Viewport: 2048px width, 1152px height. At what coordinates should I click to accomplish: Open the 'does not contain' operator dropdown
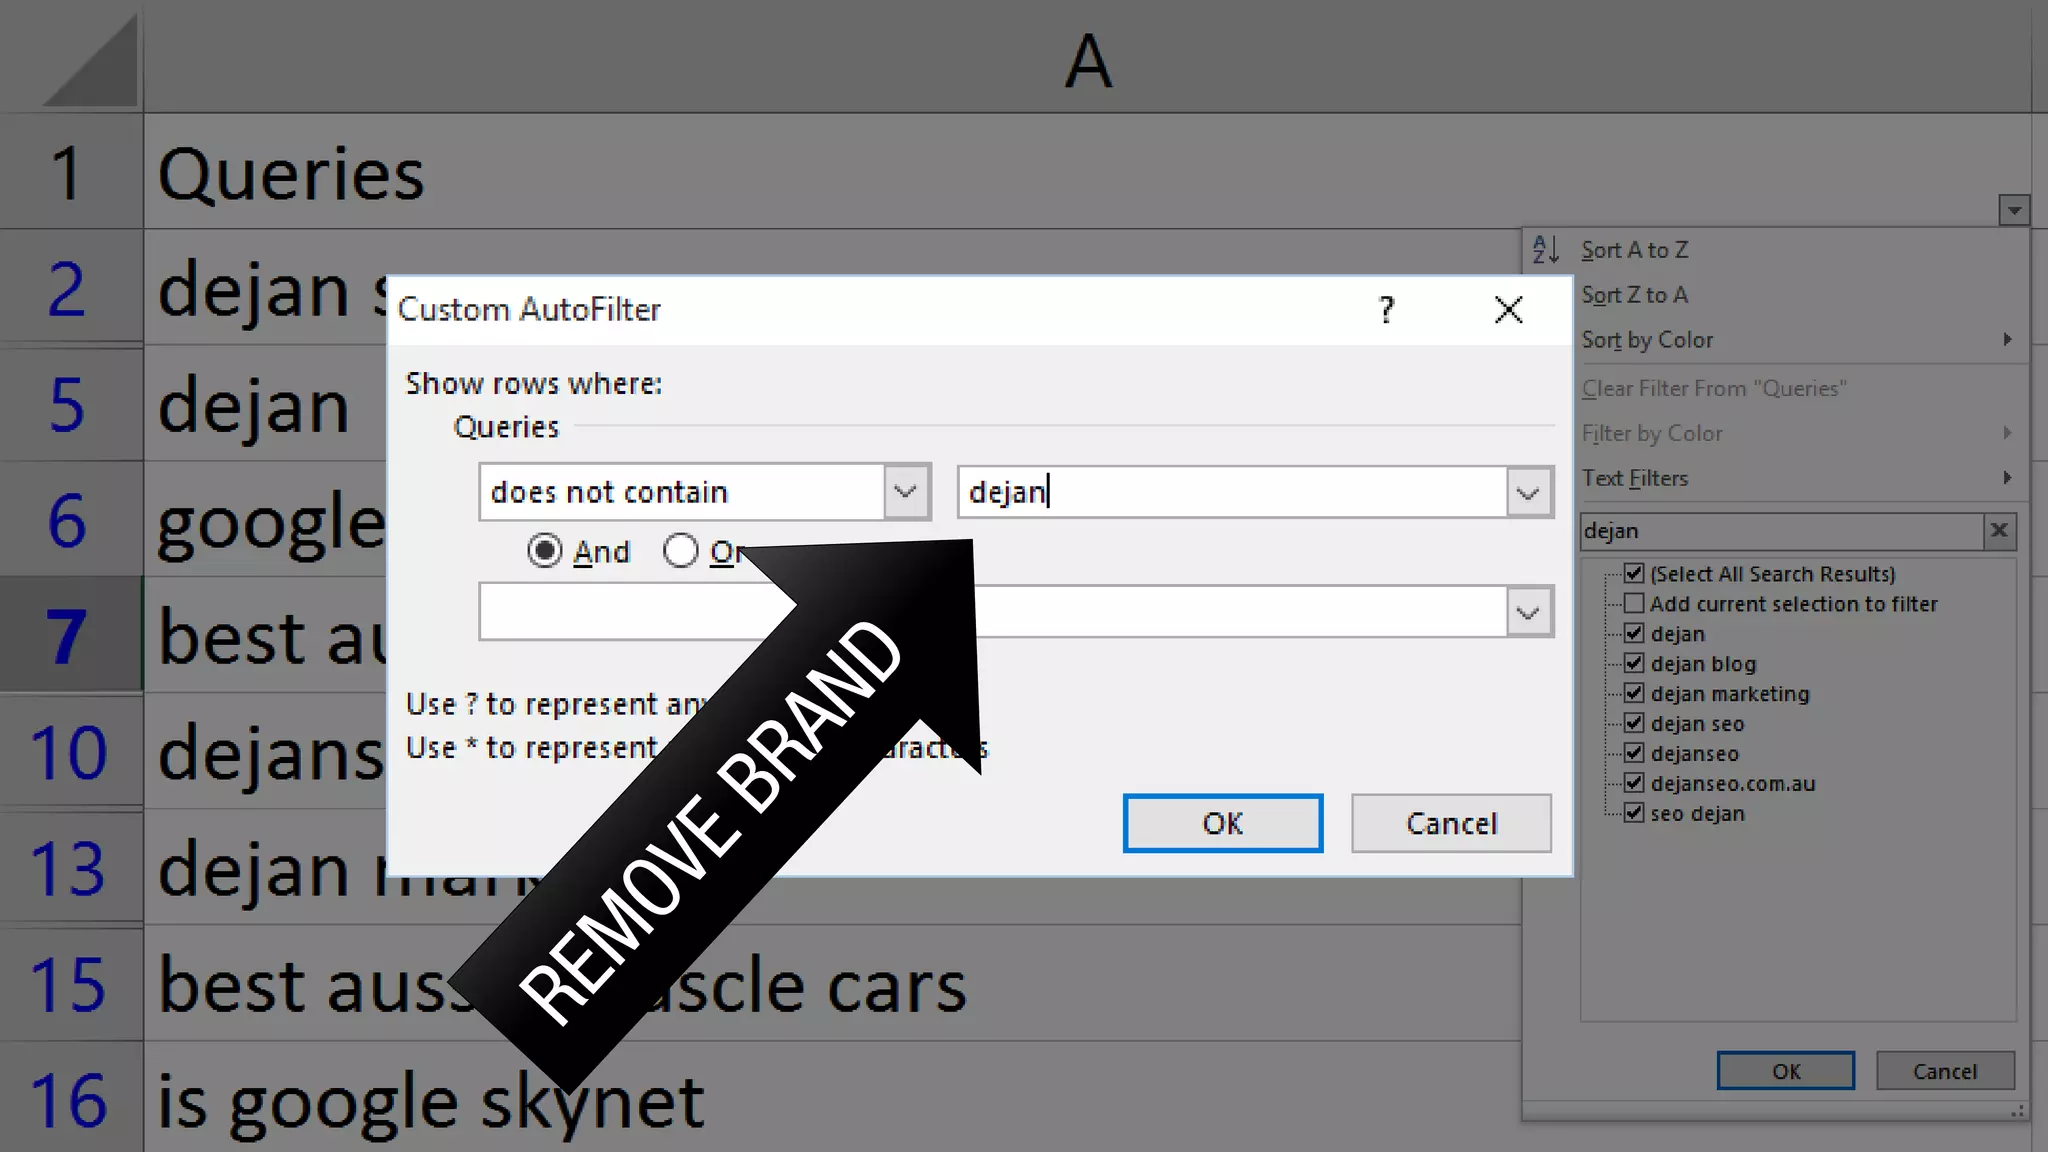[x=906, y=492]
